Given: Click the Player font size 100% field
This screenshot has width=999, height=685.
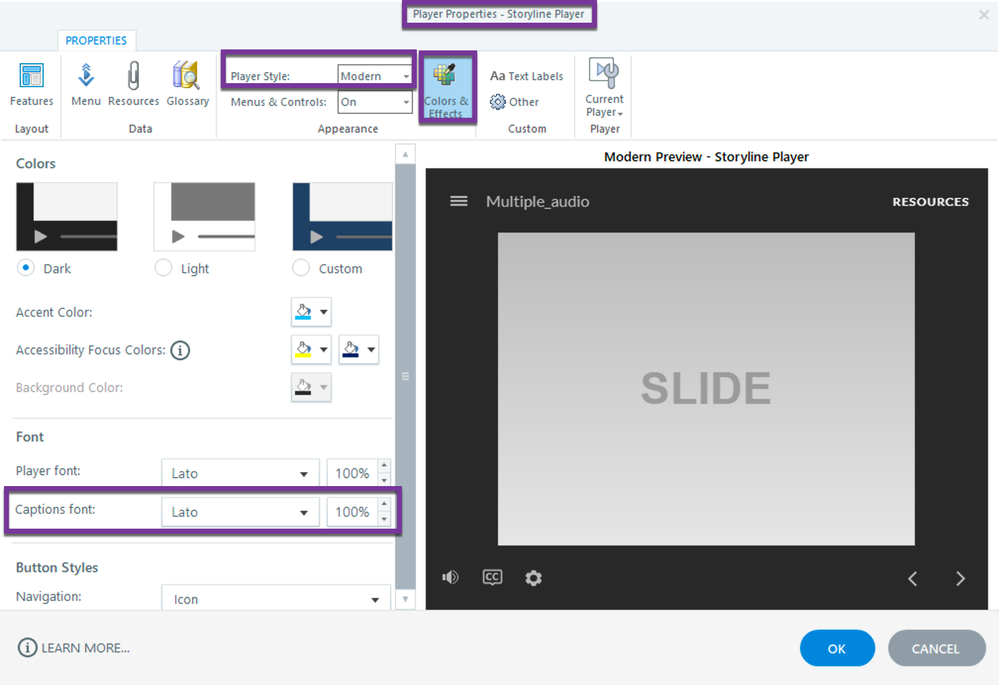Looking at the screenshot, I should pos(352,473).
